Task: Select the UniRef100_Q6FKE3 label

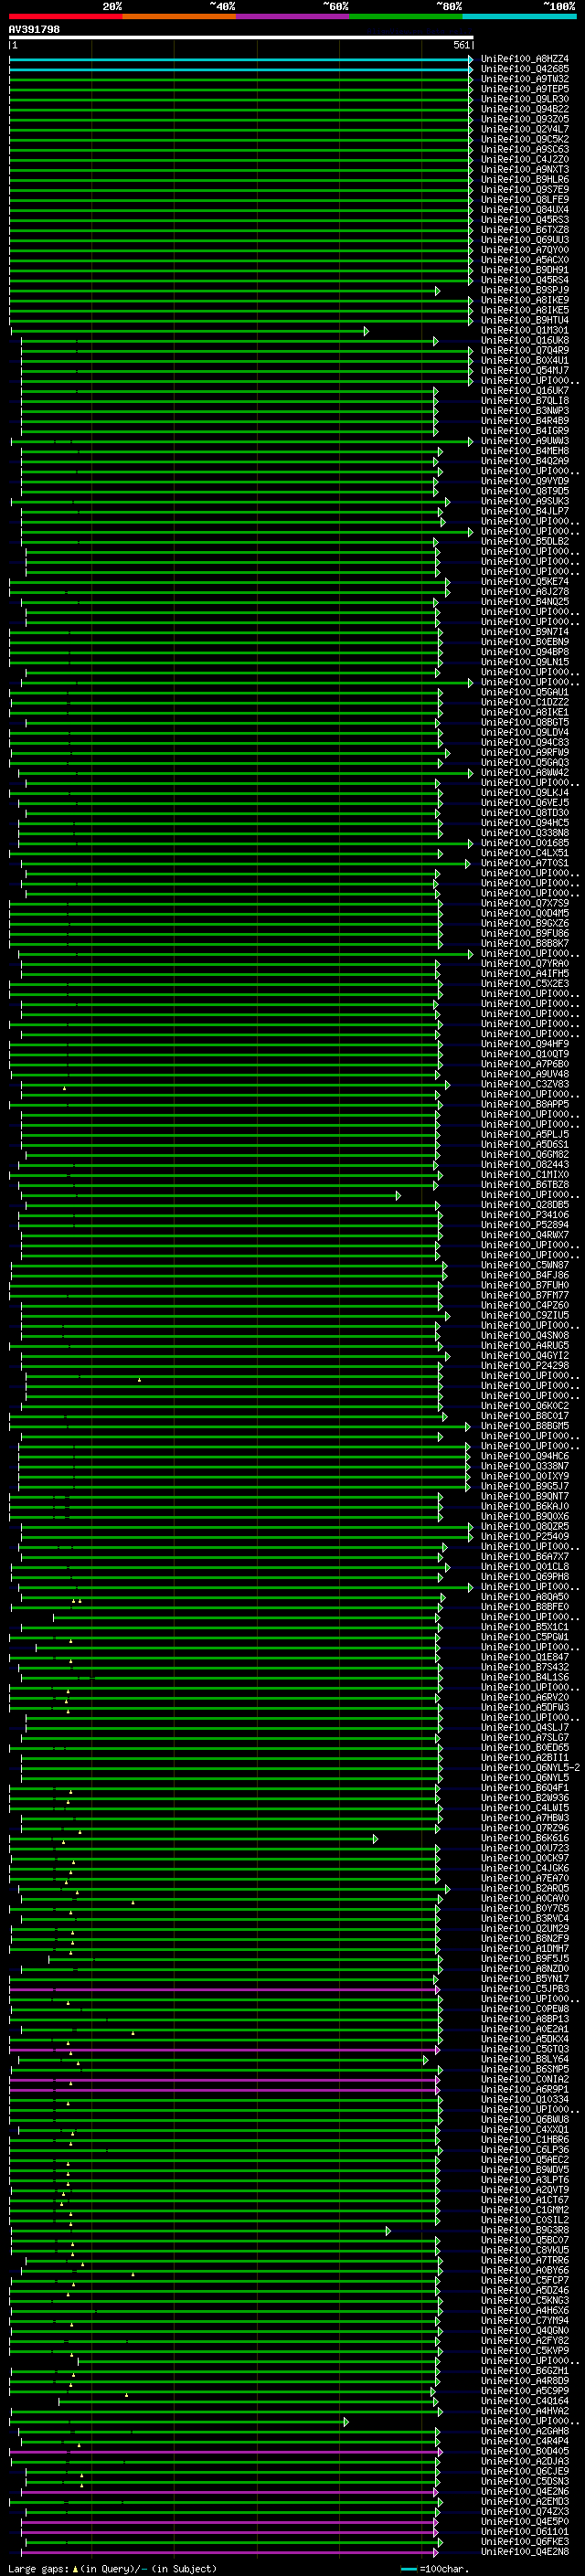Action: [x=525, y=2541]
